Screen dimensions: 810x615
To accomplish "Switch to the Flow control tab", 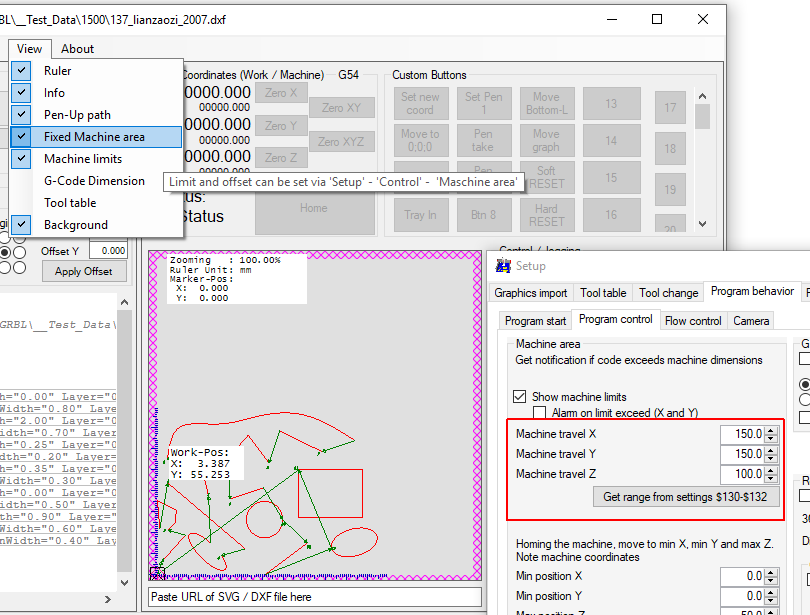I will pos(693,321).
